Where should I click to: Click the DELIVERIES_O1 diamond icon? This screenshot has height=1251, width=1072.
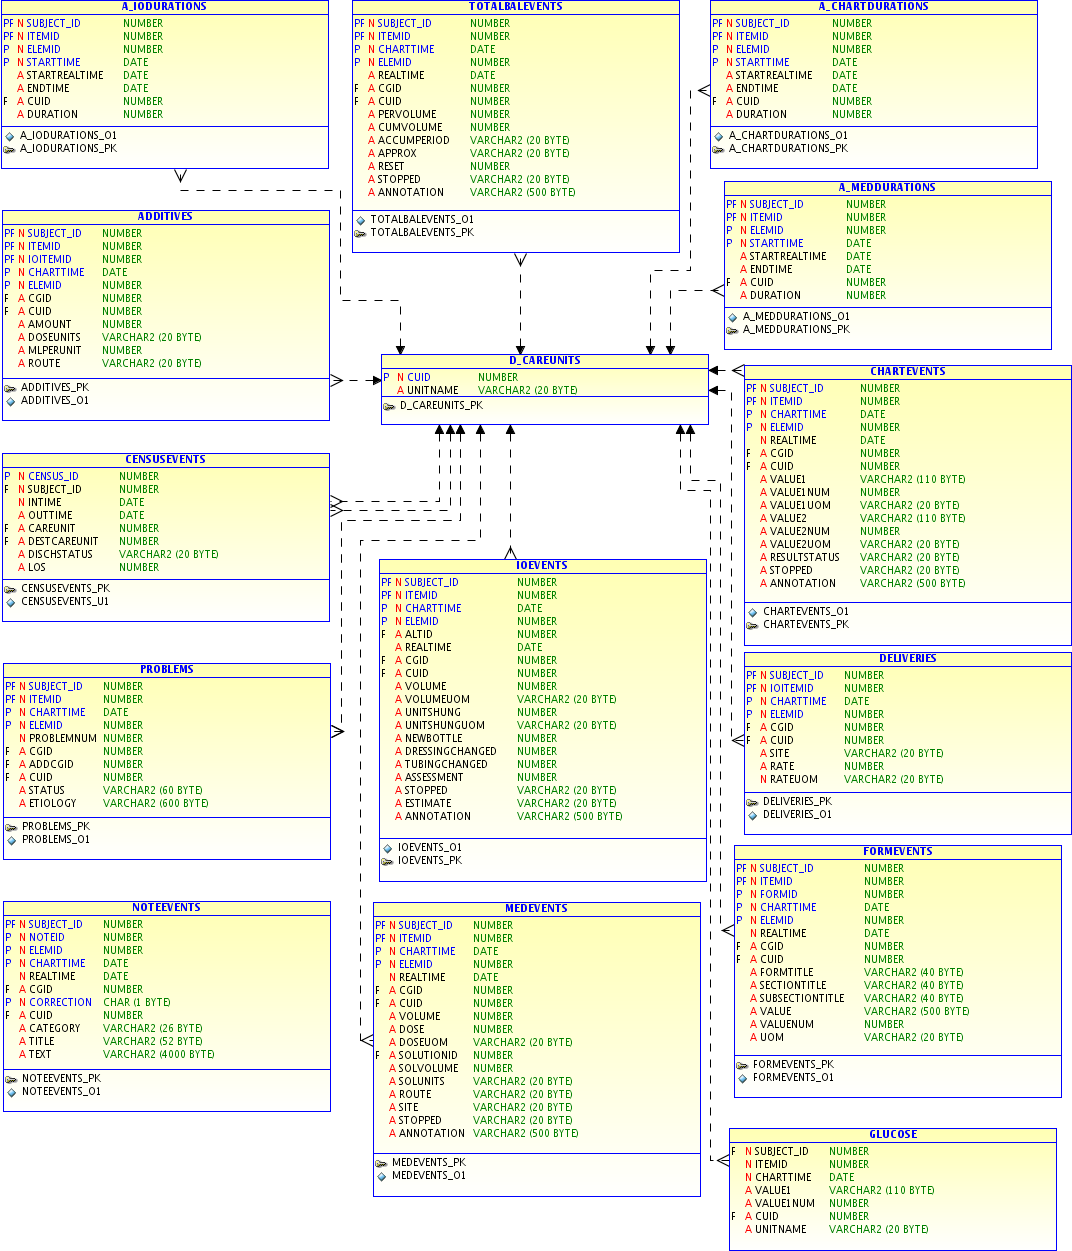(x=752, y=815)
